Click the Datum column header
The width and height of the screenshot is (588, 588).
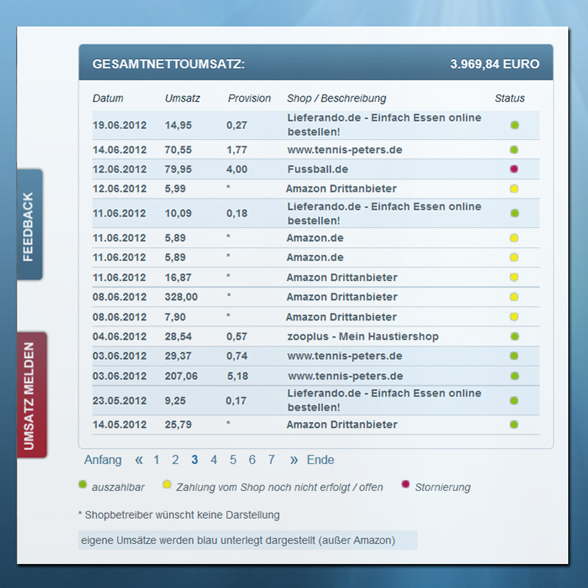coord(108,98)
